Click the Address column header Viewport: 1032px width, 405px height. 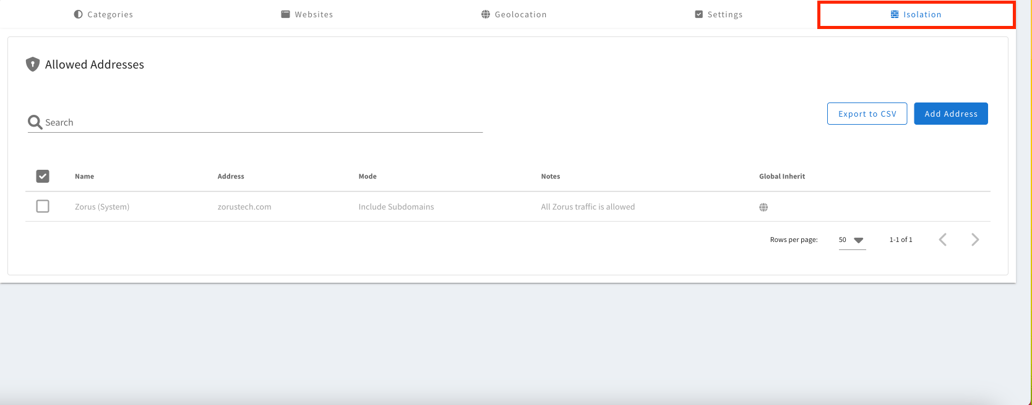(231, 176)
